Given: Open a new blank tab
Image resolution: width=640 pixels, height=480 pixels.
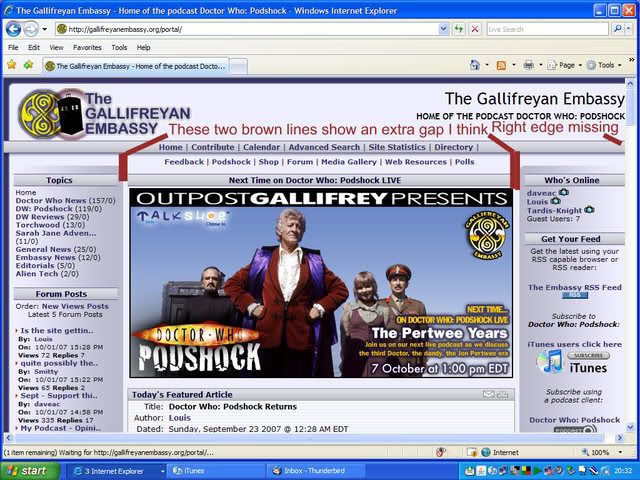Looking at the screenshot, I should coord(238,67).
